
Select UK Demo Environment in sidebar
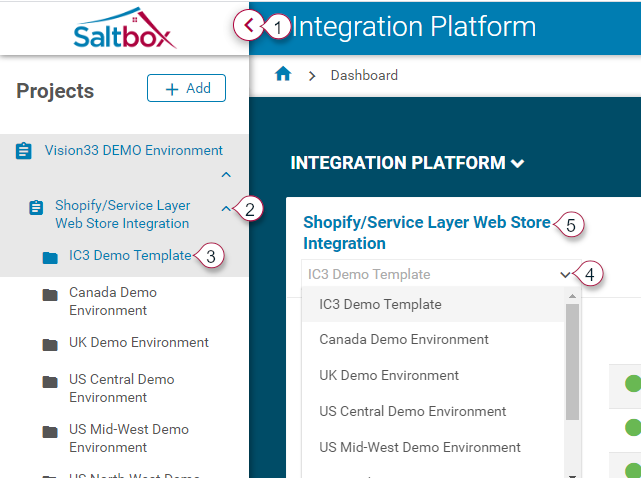139,342
